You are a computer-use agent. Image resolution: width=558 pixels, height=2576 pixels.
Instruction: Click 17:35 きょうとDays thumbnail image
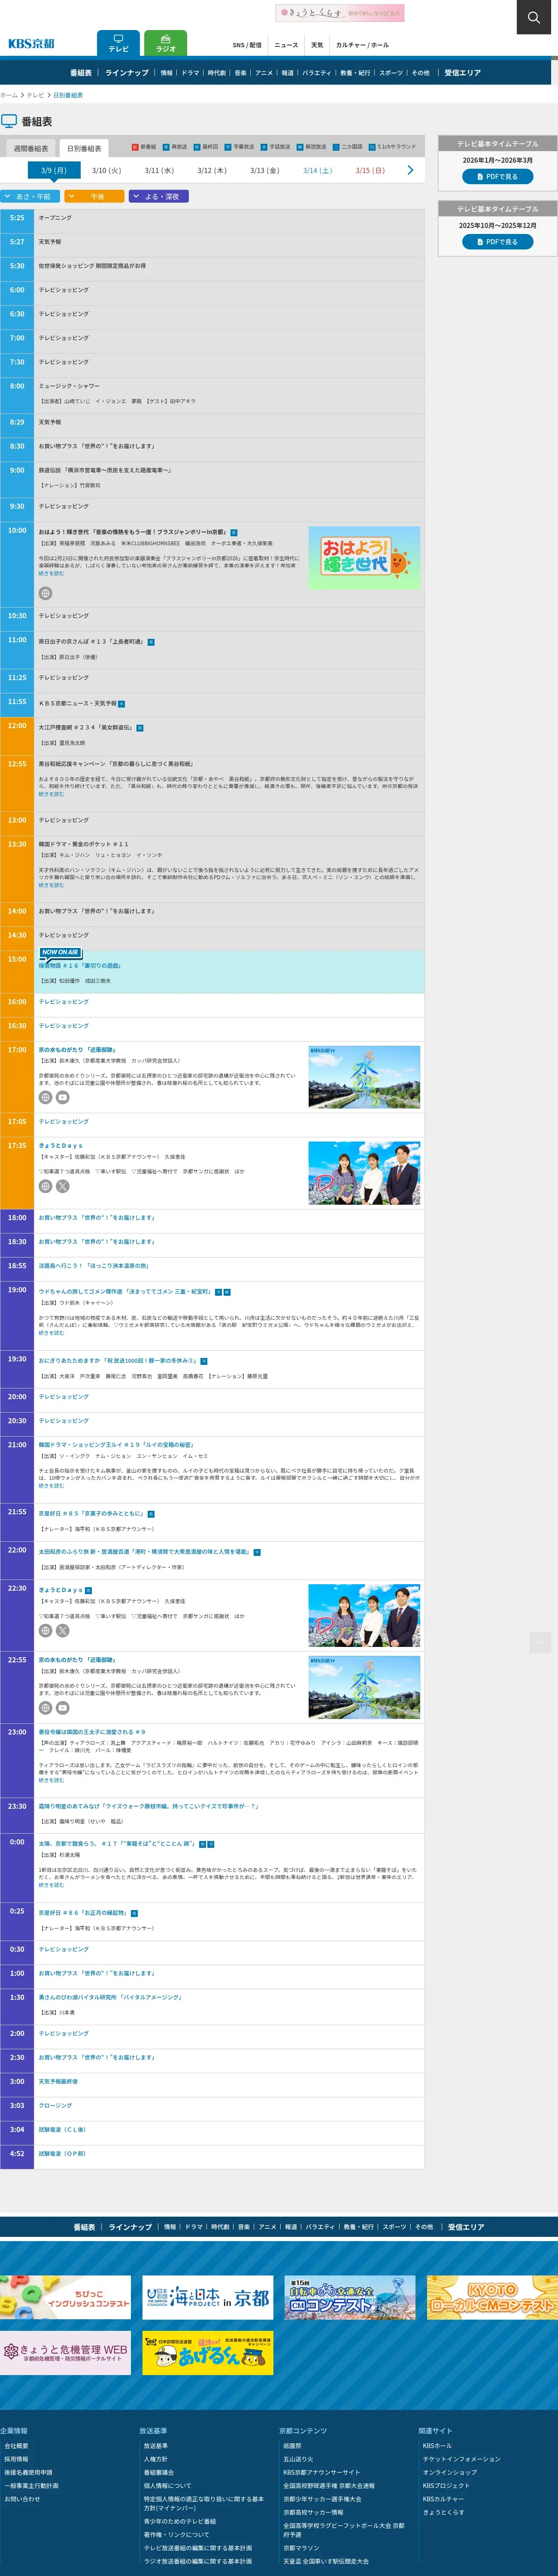click(364, 1172)
